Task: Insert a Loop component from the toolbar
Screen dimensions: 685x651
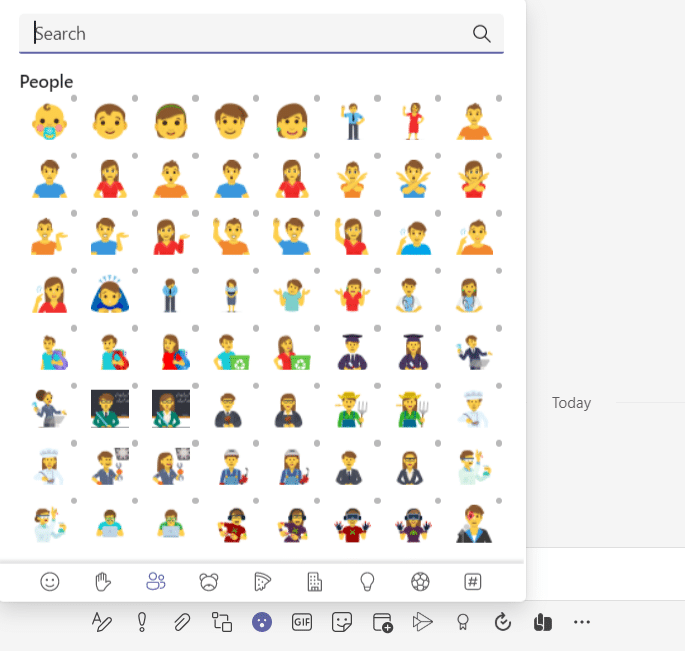Action: point(222,622)
